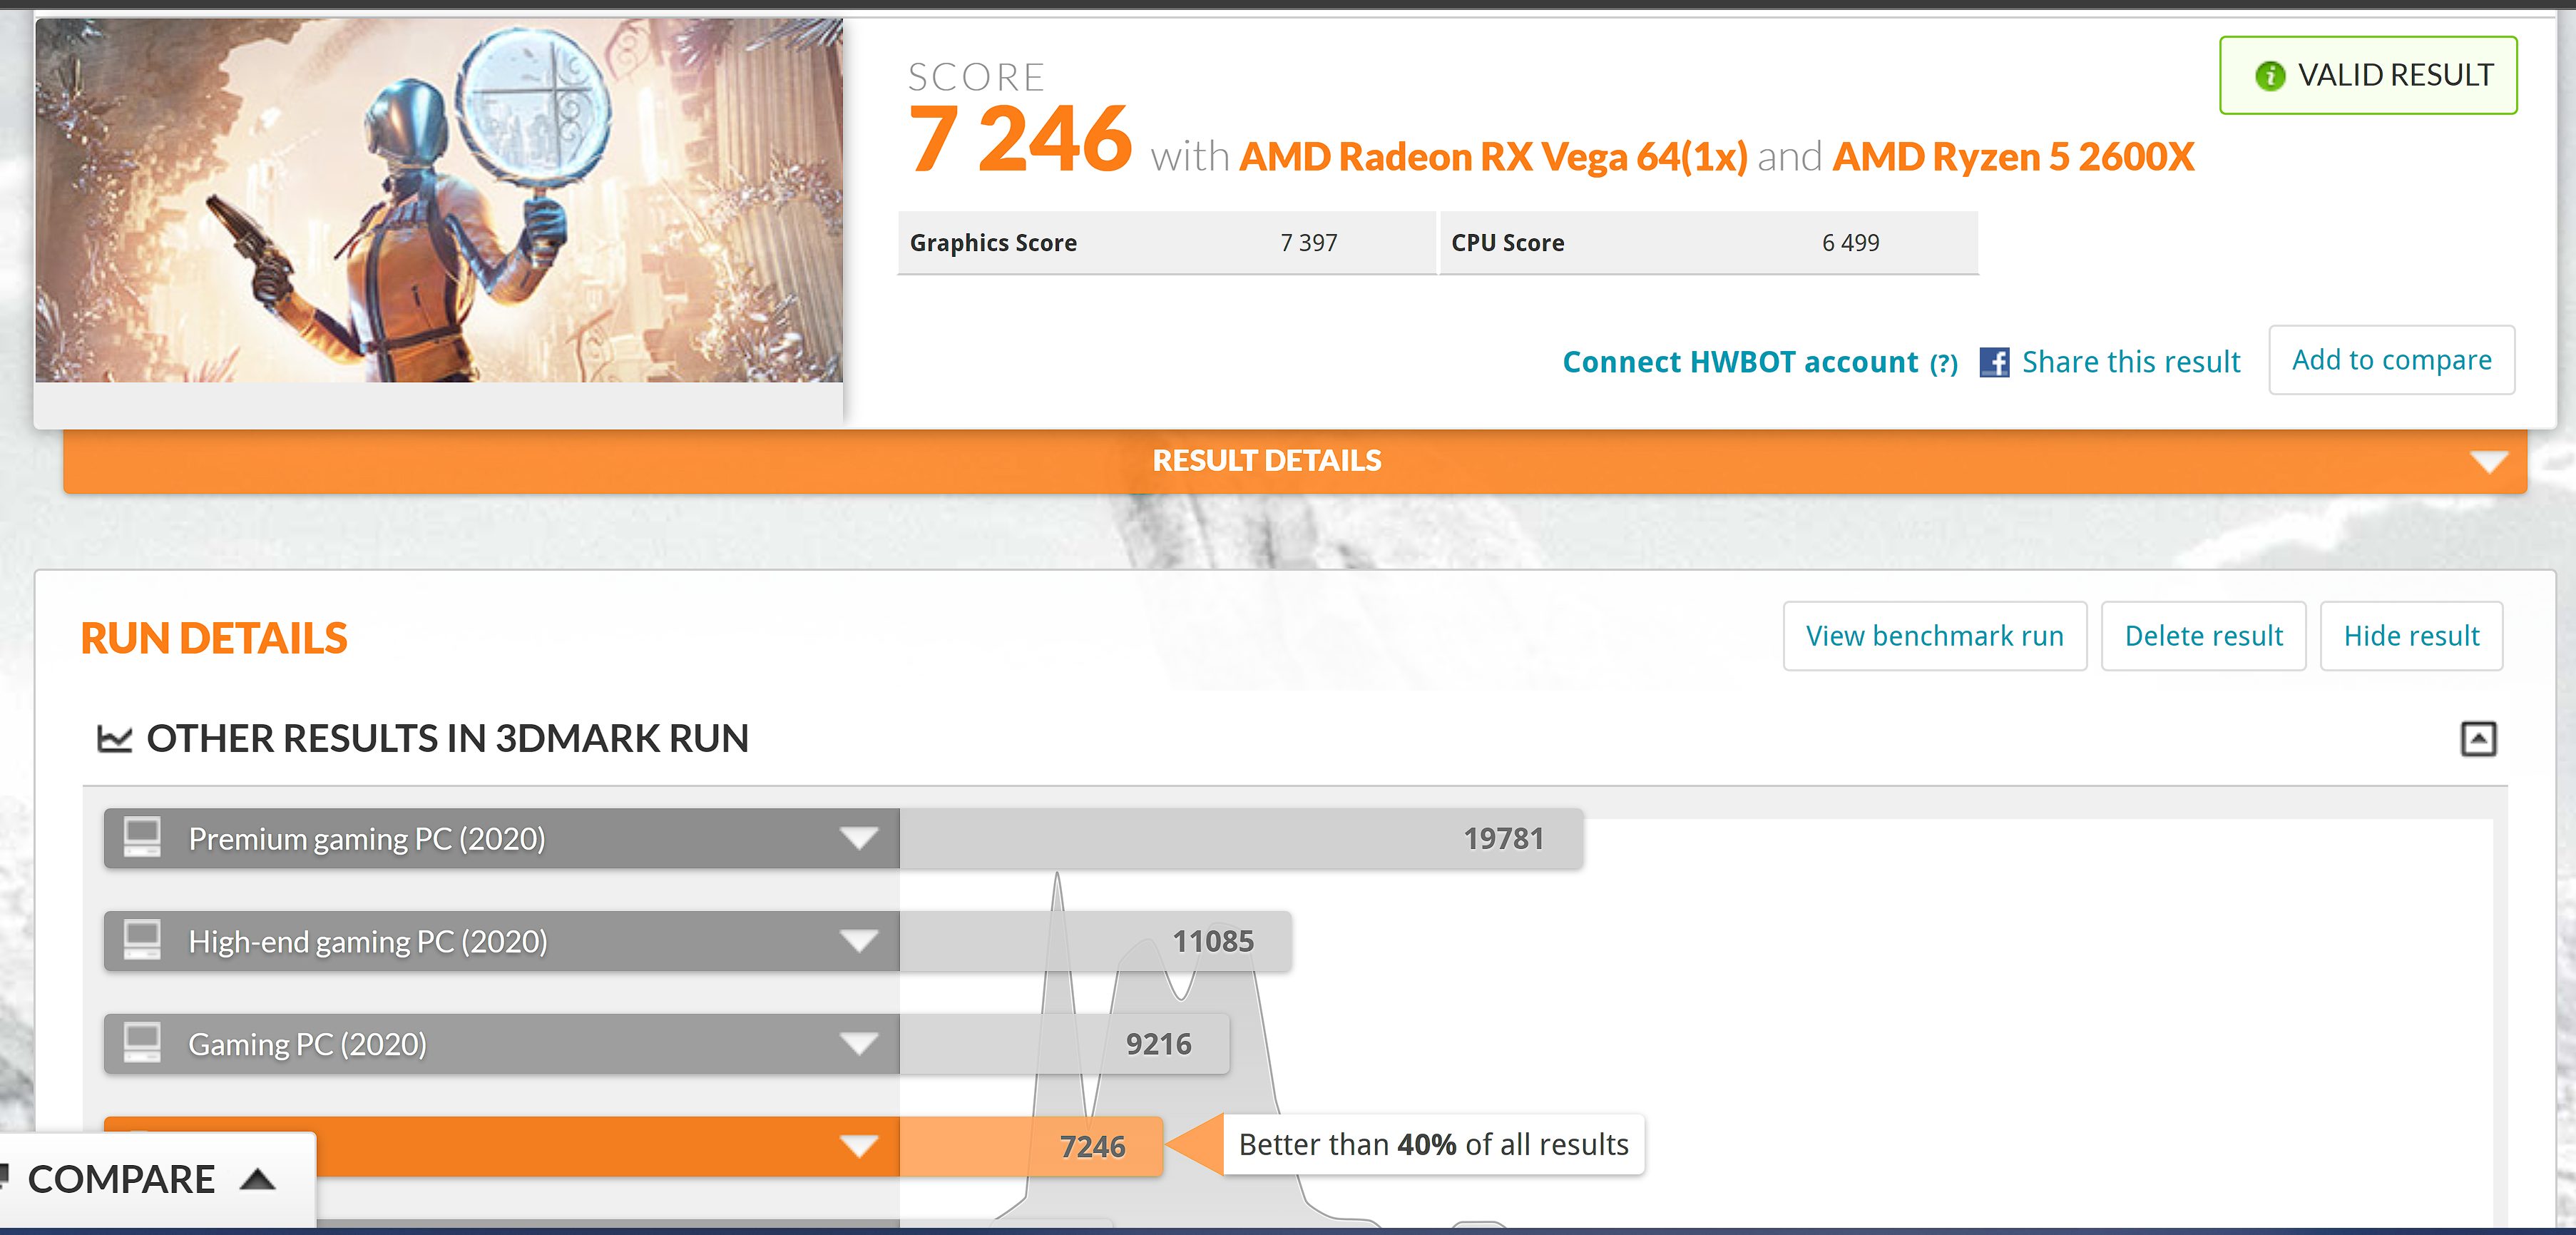Click the Gaming PC (2020) monitor icon
The image size is (2576, 1235).
(x=142, y=1043)
